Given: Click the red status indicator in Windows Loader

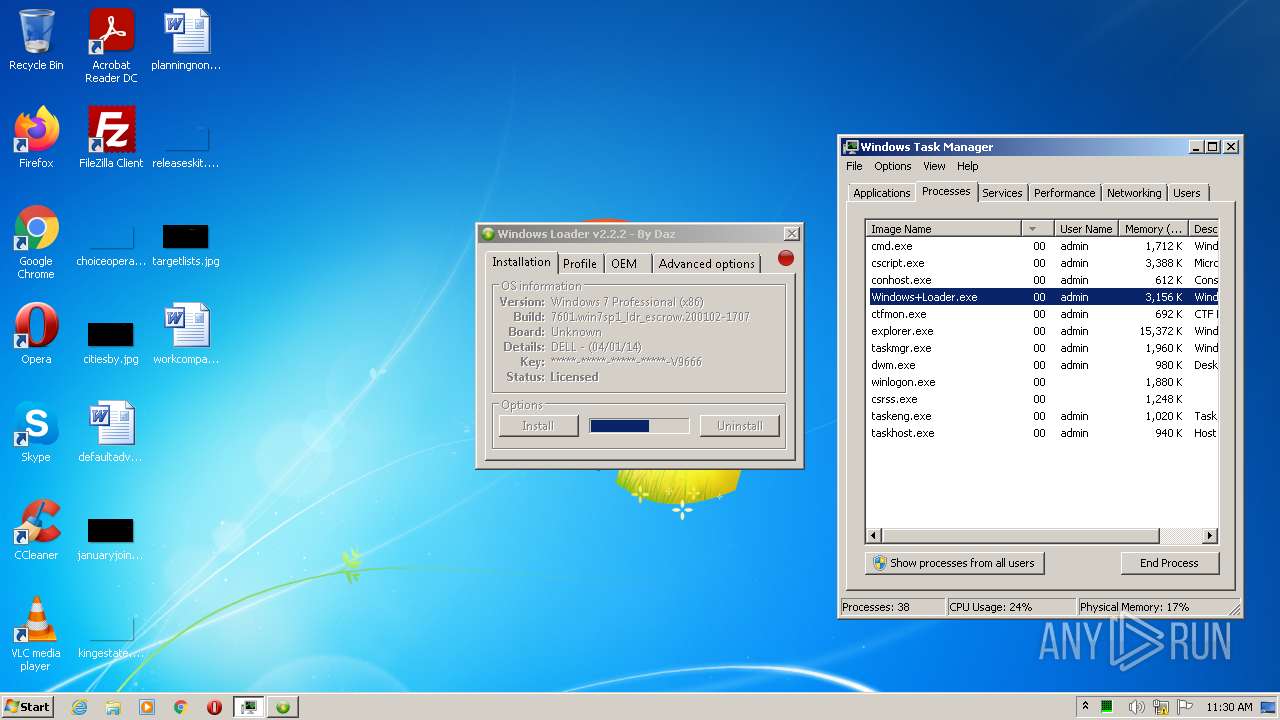Looking at the screenshot, I should coord(786,258).
